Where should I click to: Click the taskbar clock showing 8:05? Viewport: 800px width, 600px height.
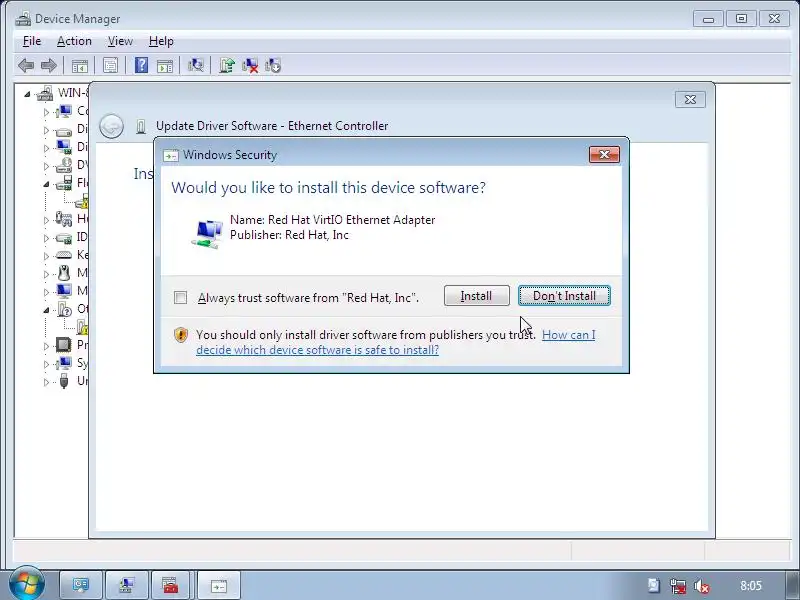pyautogui.click(x=751, y=586)
